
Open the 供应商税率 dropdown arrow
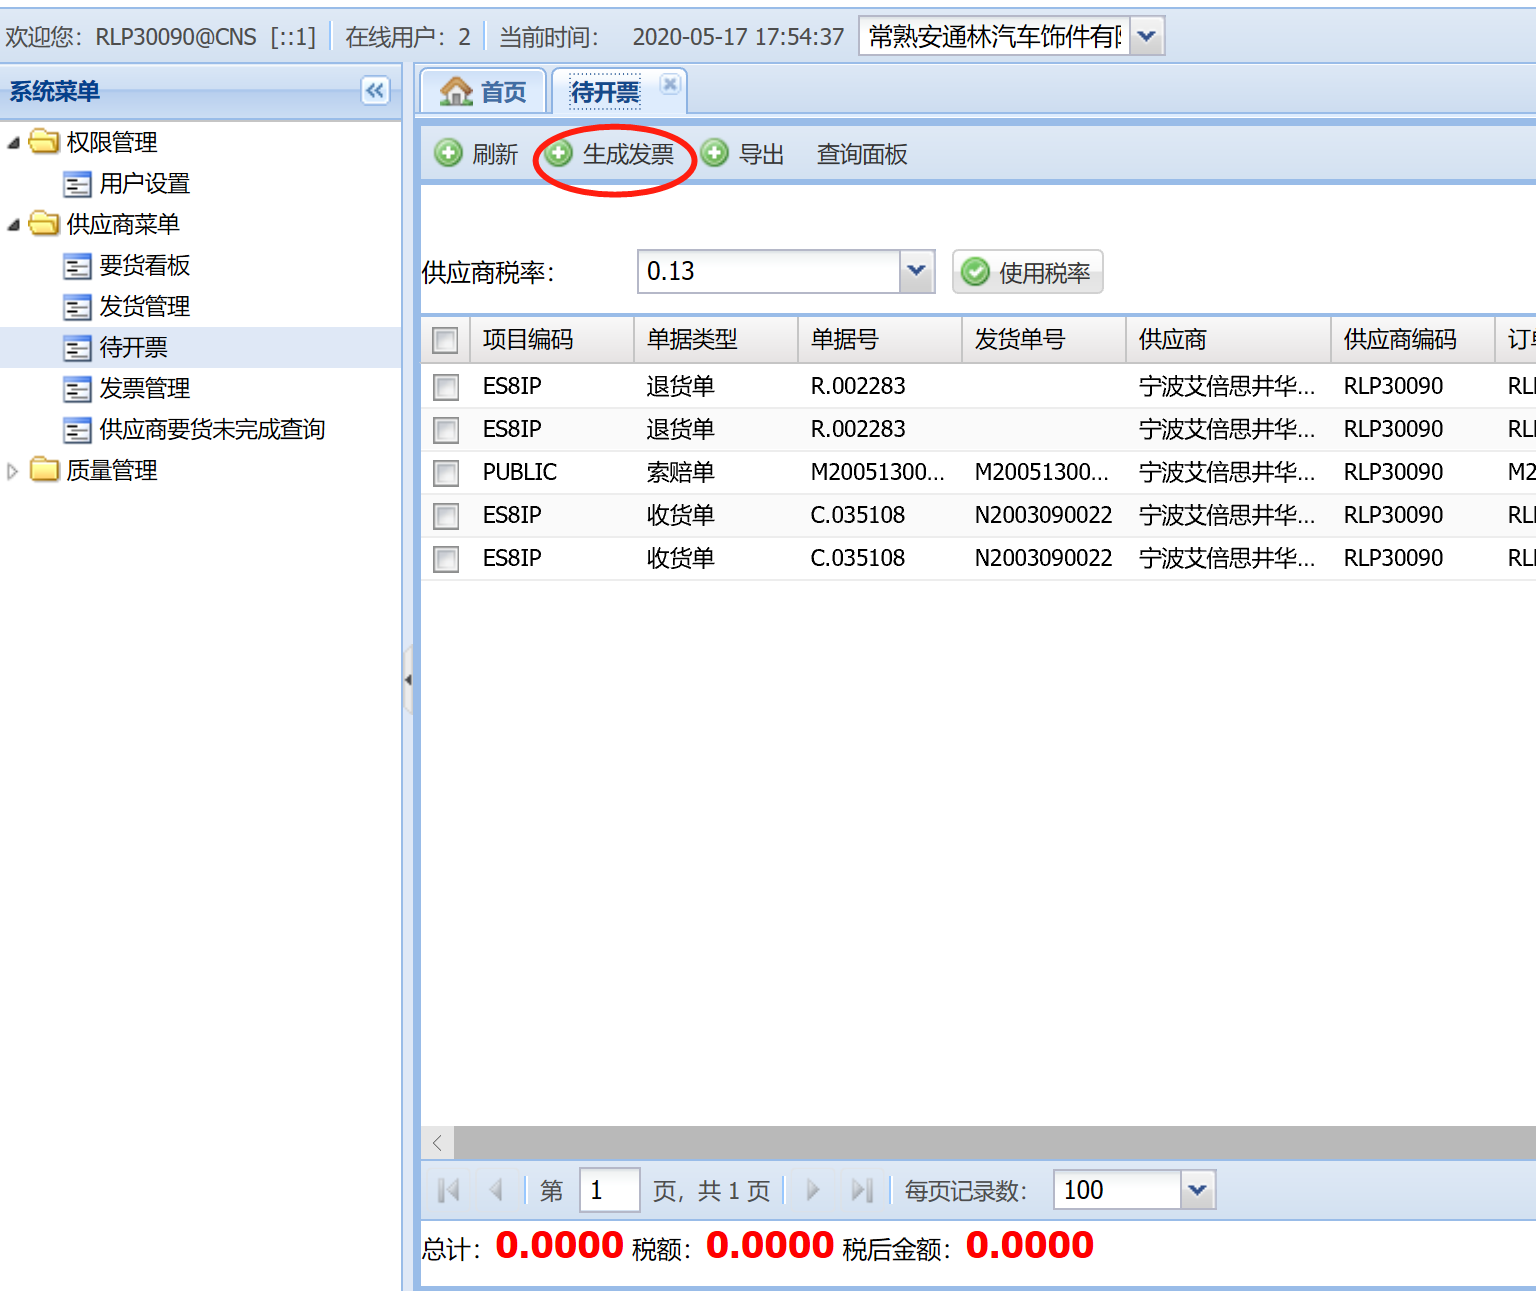click(x=916, y=271)
